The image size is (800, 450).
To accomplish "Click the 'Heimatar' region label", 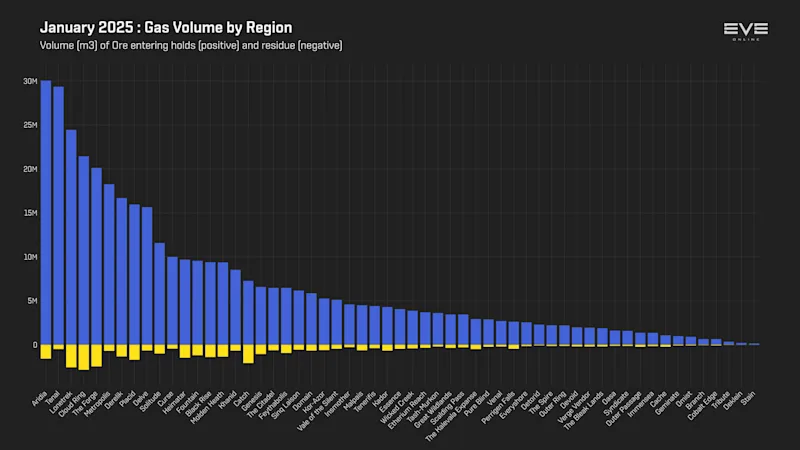I will [x=175, y=402].
